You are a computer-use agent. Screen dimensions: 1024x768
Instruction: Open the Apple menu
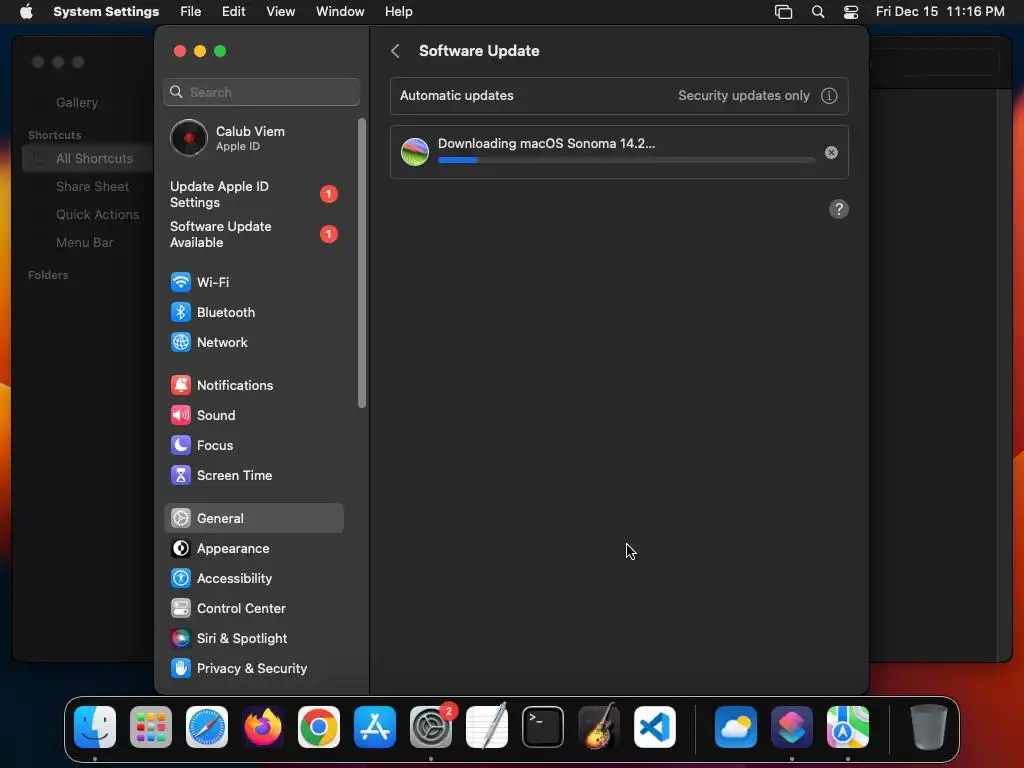point(26,12)
